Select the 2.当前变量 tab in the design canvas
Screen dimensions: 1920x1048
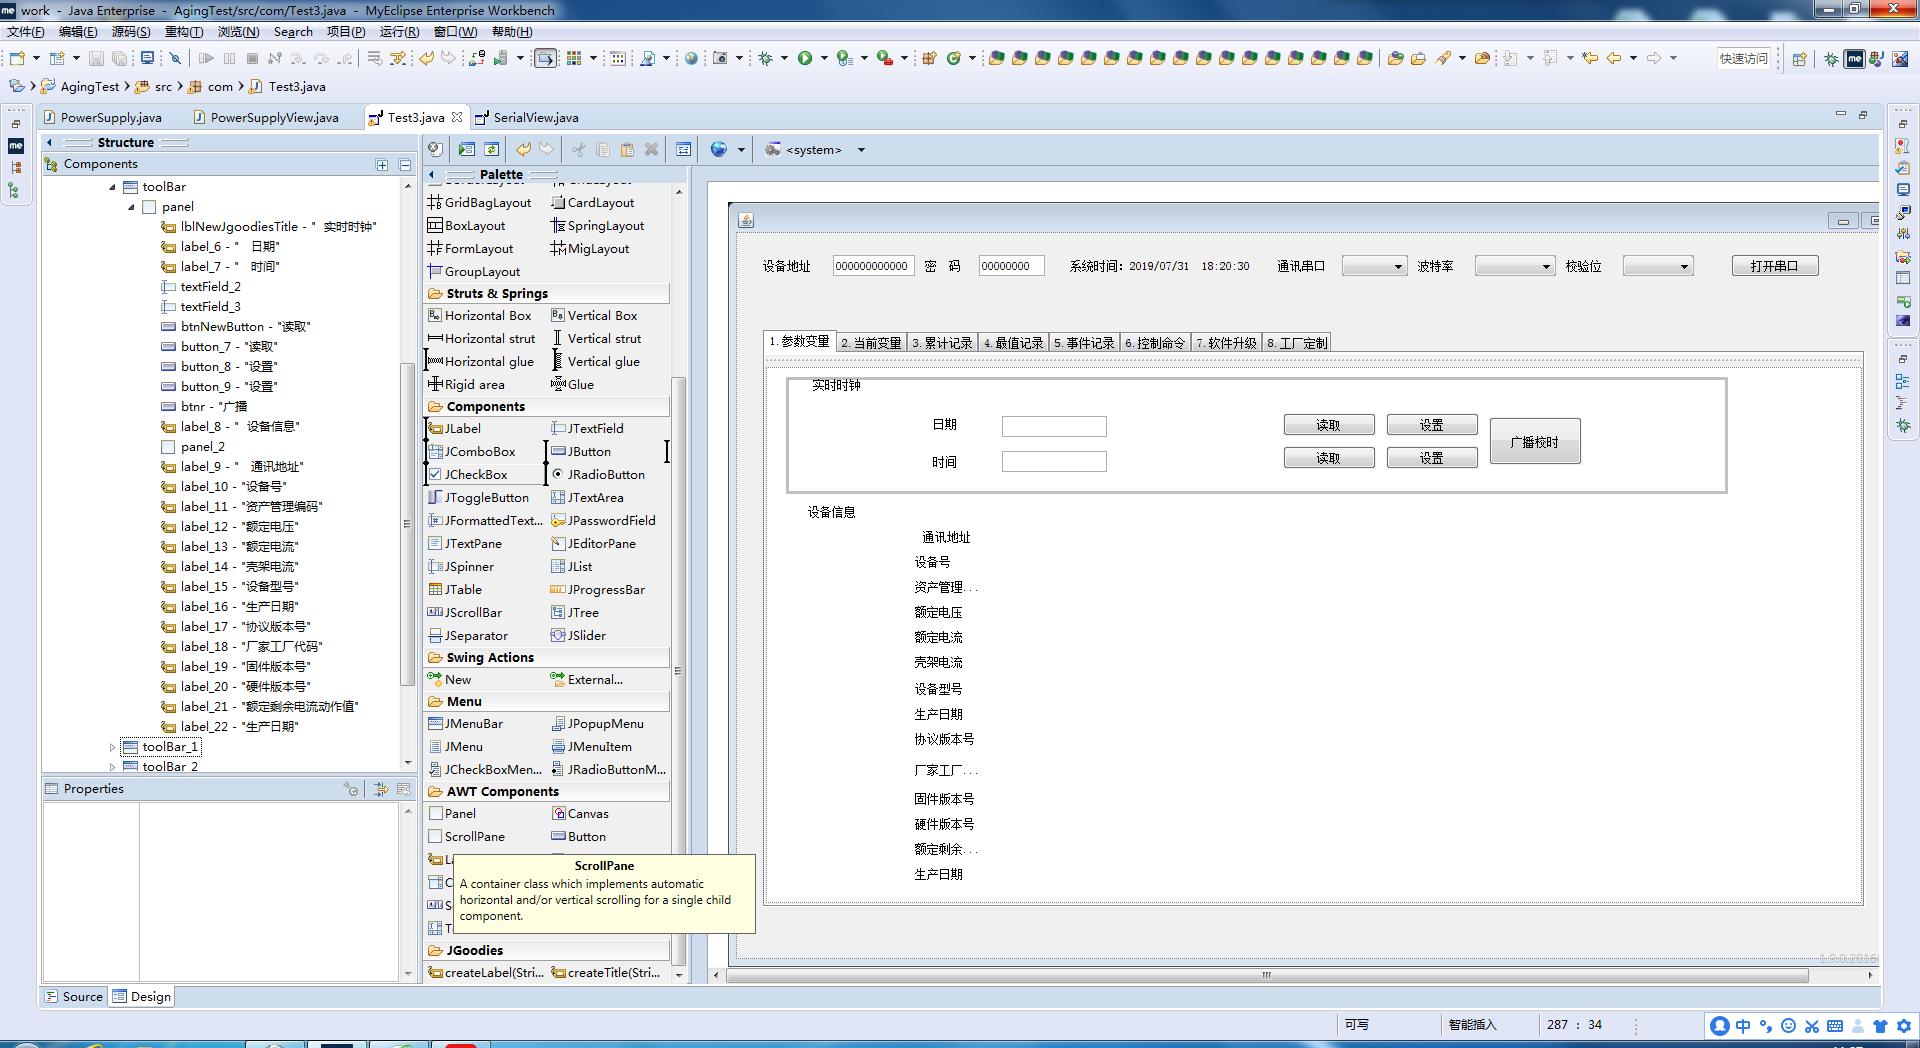pos(870,343)
